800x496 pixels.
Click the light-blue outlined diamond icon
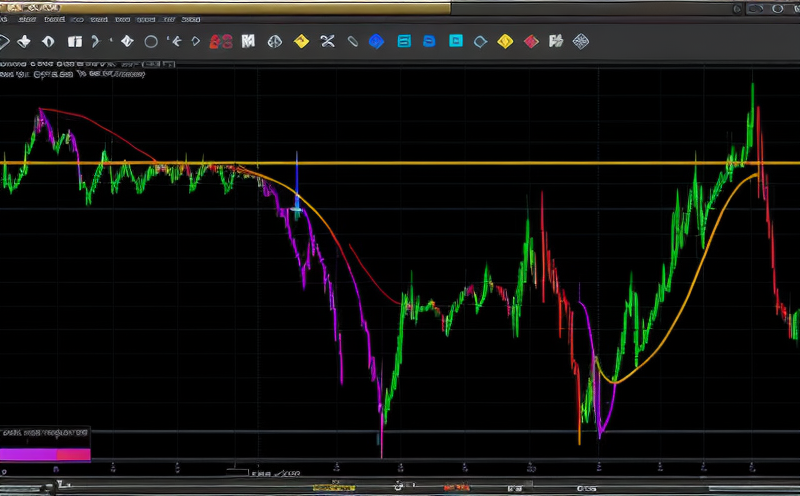pos(480,42)
